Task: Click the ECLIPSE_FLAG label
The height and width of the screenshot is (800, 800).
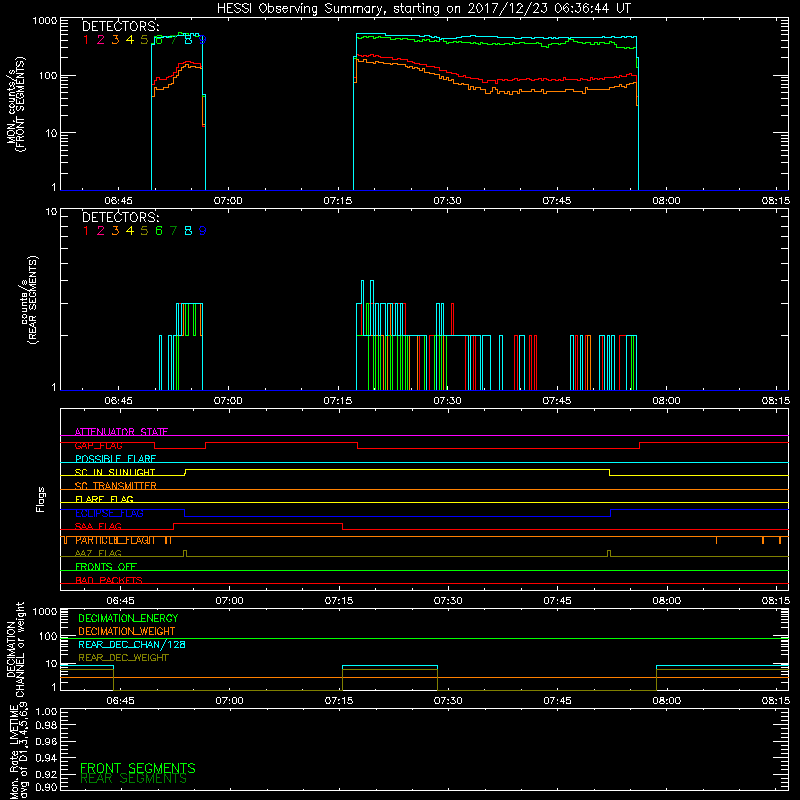Action: 109,513
